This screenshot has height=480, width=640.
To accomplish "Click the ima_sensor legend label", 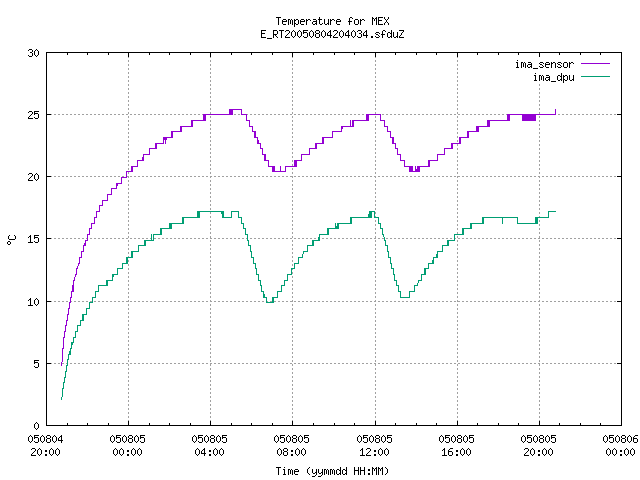I will click(544, 64).
